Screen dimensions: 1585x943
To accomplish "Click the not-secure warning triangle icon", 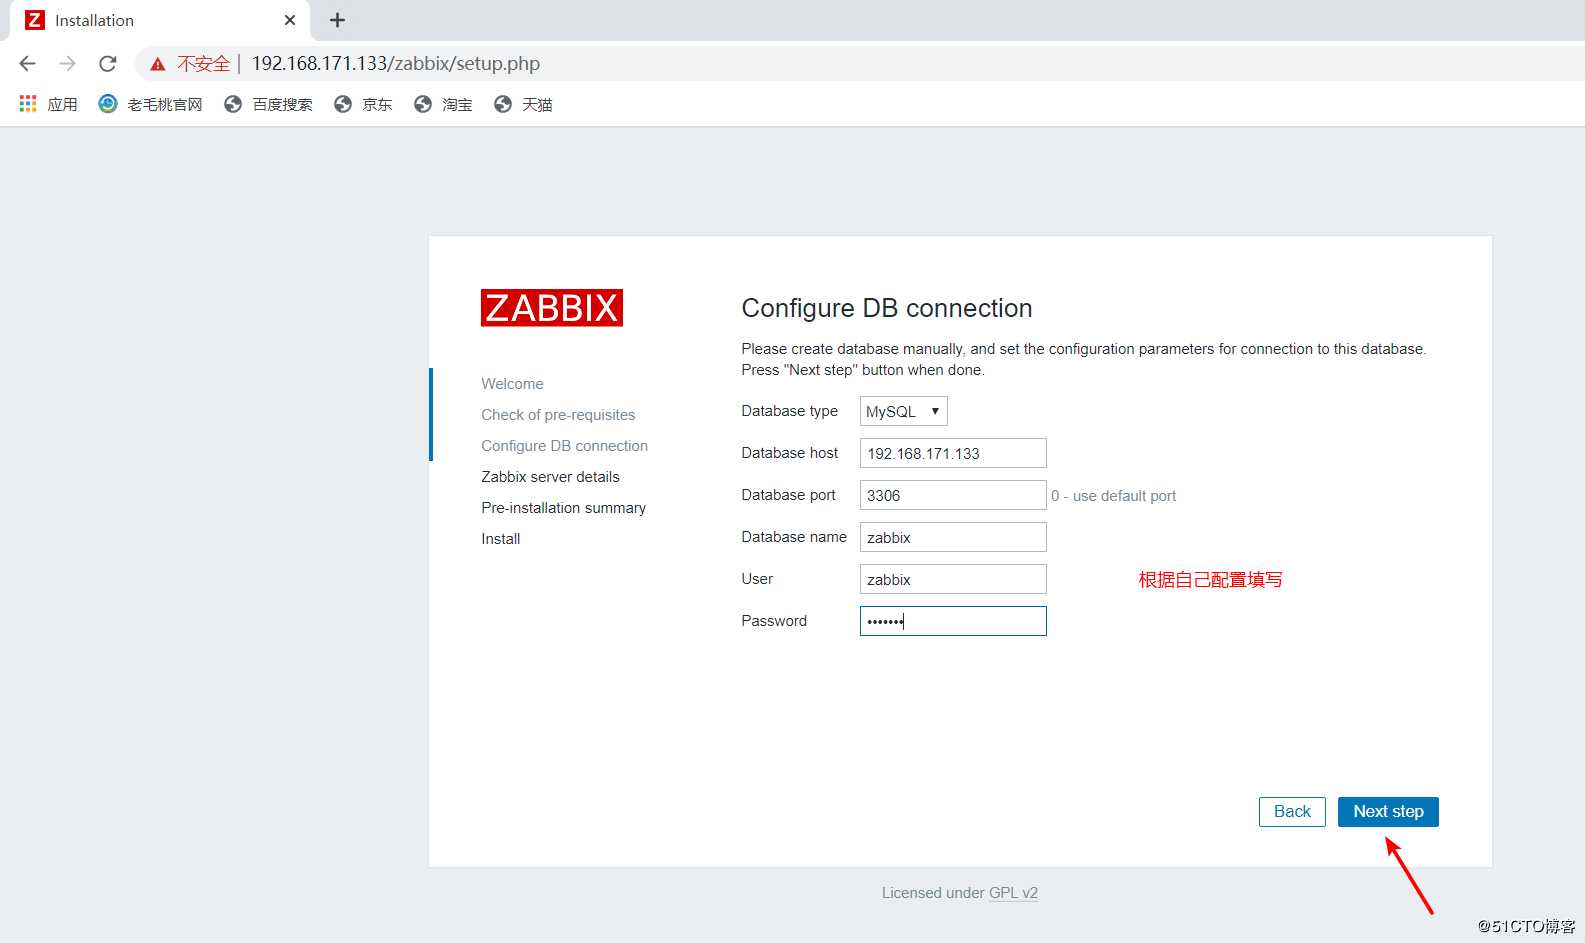I will [x=158, y=64].
